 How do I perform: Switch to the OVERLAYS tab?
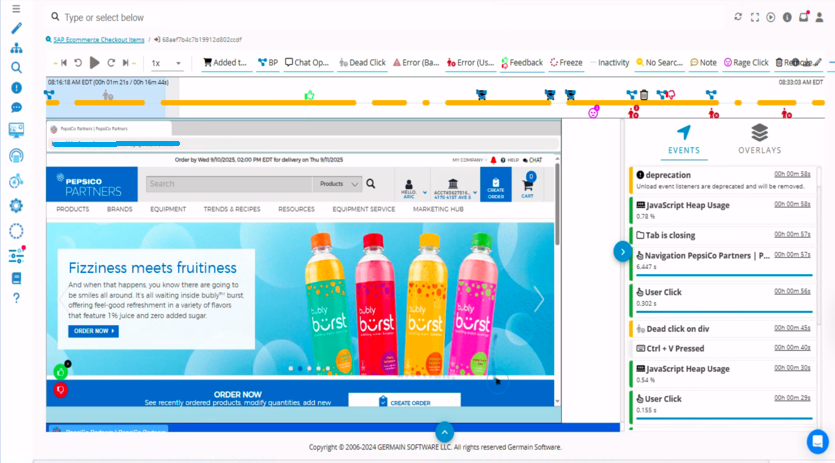[759, 140]
